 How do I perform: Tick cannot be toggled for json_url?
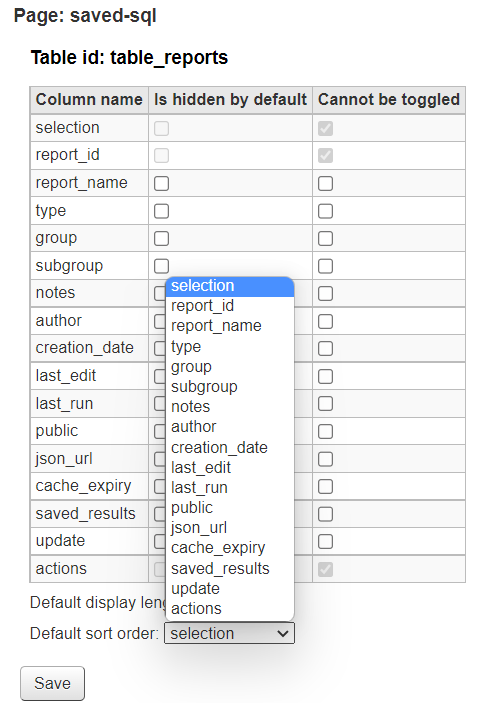coord(326,459)
